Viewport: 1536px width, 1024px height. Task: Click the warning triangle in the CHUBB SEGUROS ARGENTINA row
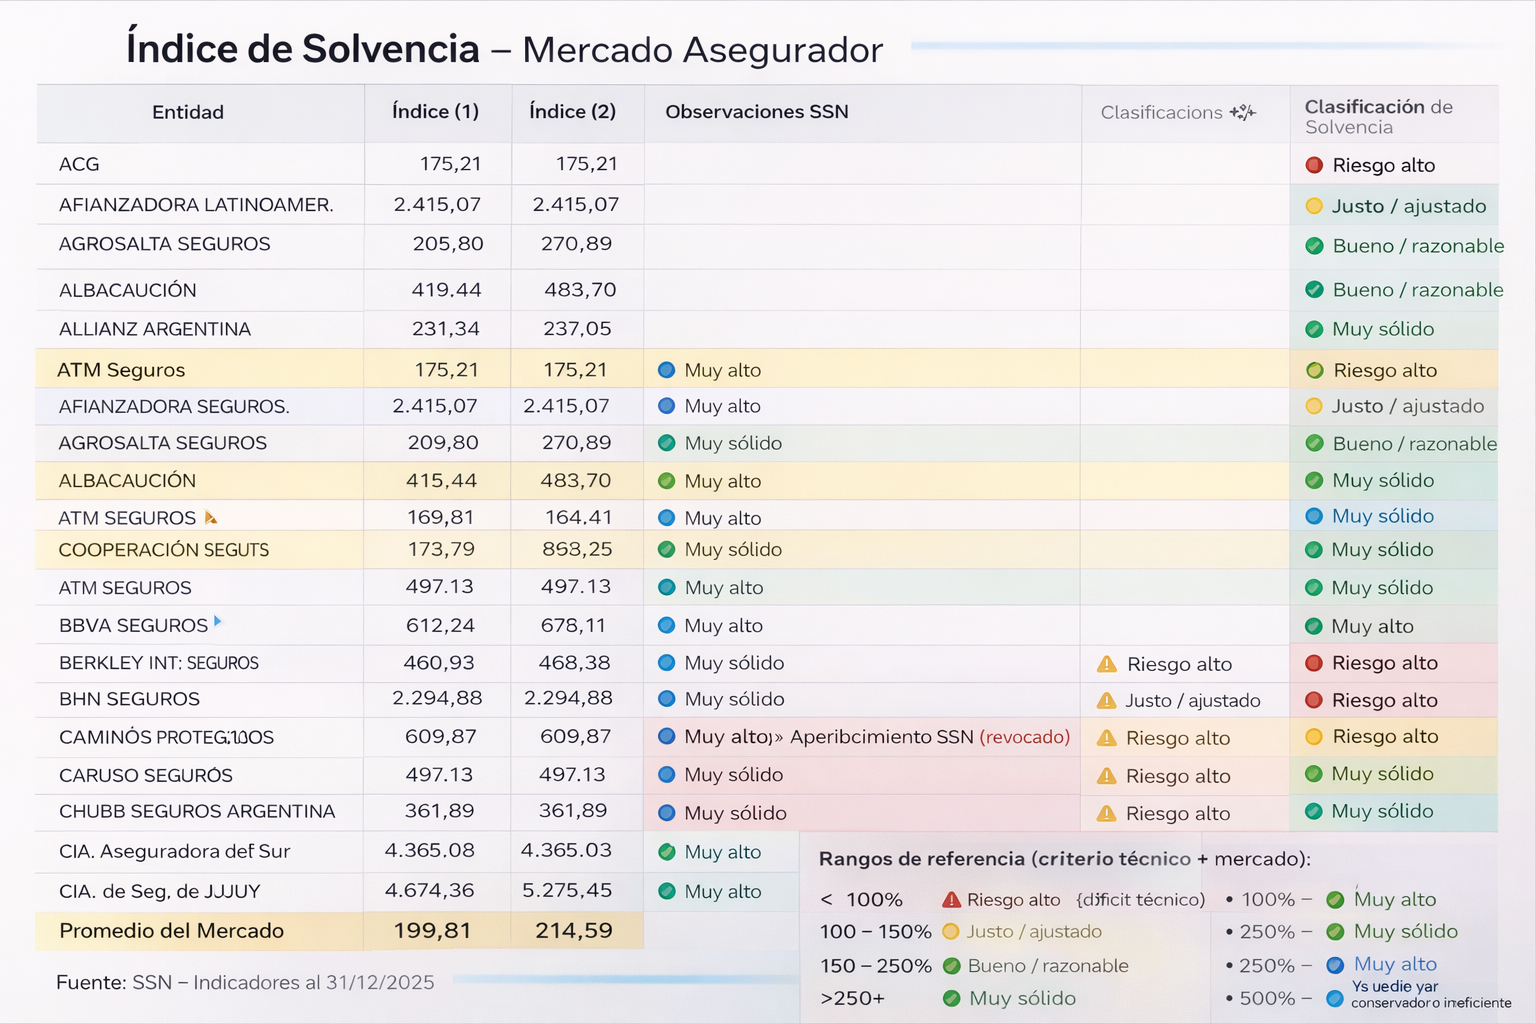point(1106,813)
